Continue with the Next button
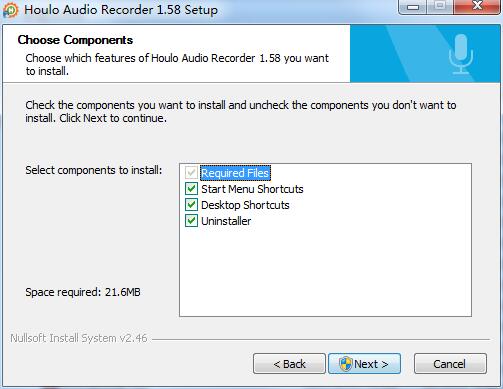This screenshot has height=389, width=503. coord(364,364)
